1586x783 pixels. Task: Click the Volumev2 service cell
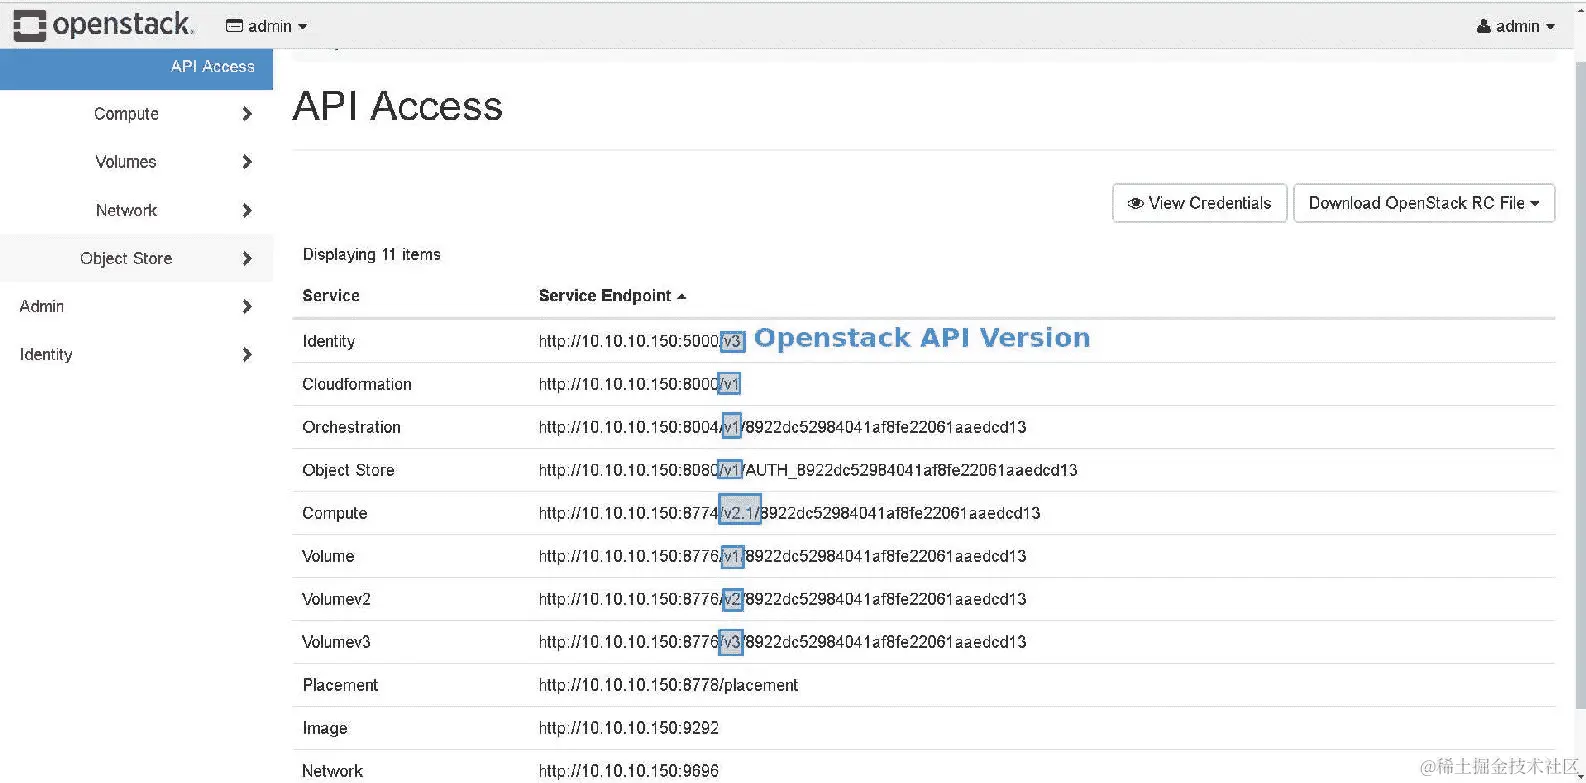(336, 599)
